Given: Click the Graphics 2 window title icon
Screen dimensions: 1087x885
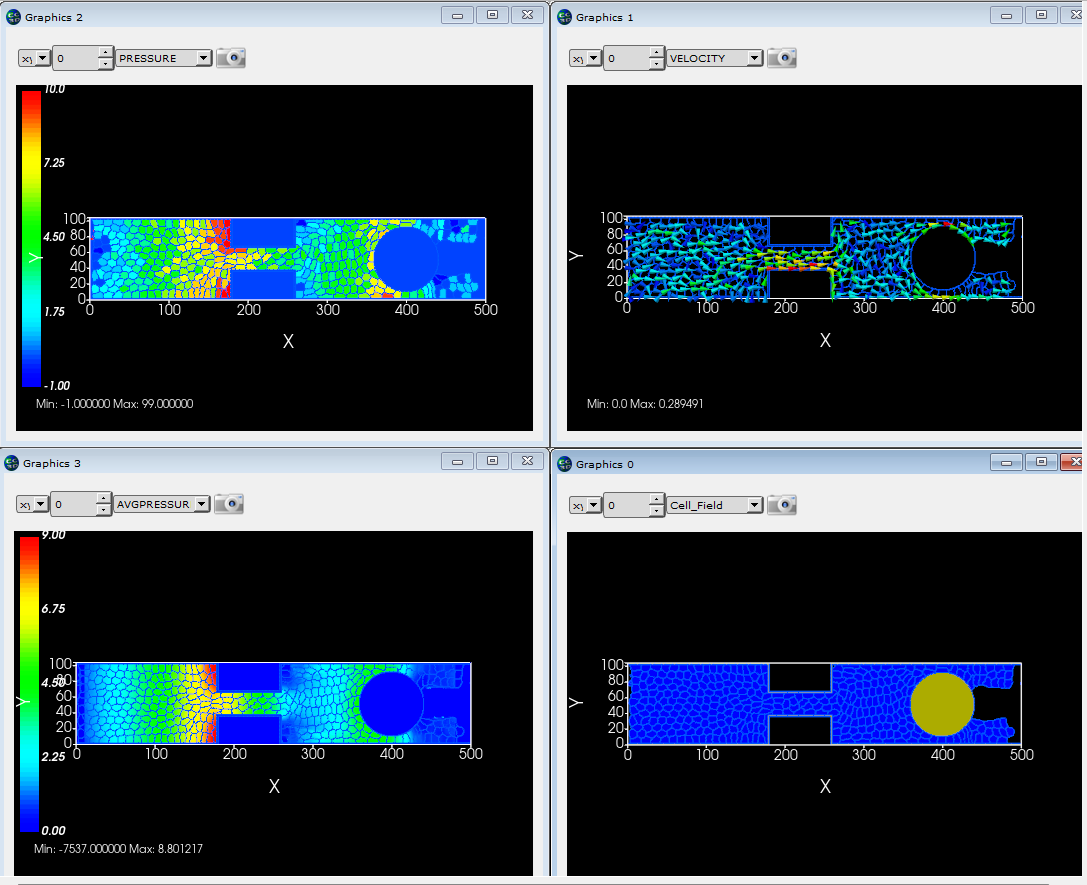Looking at the screenshot, I should 12,17.
